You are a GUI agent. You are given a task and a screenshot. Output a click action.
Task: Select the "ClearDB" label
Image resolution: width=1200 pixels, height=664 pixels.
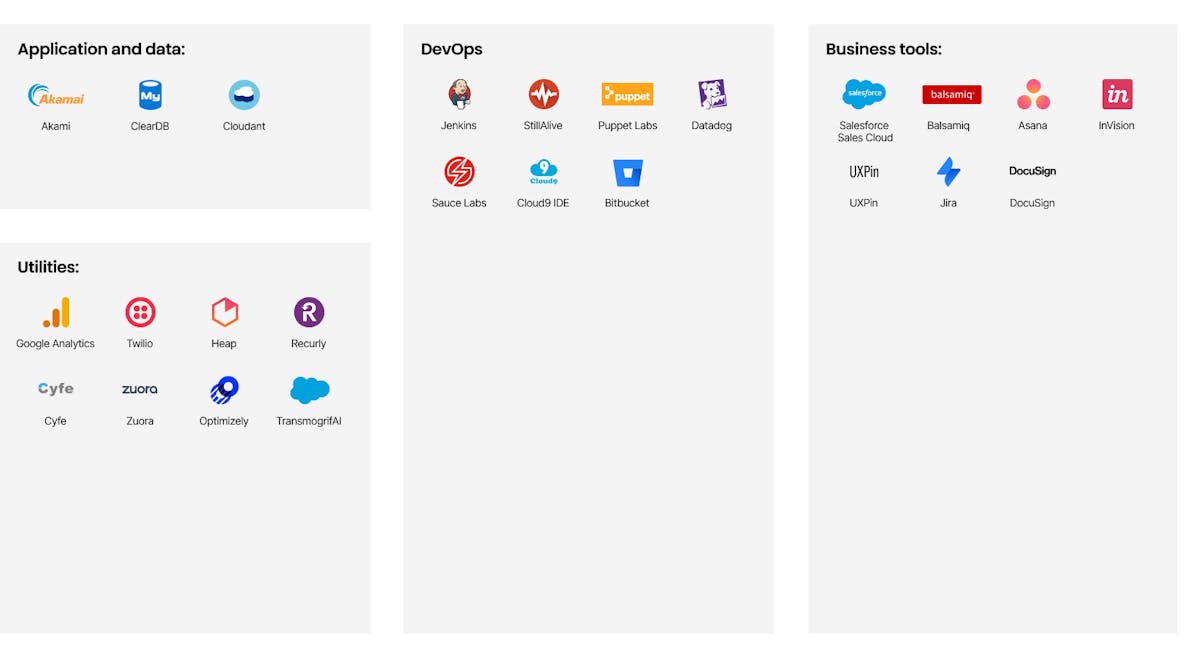click(x=150, y=126)
